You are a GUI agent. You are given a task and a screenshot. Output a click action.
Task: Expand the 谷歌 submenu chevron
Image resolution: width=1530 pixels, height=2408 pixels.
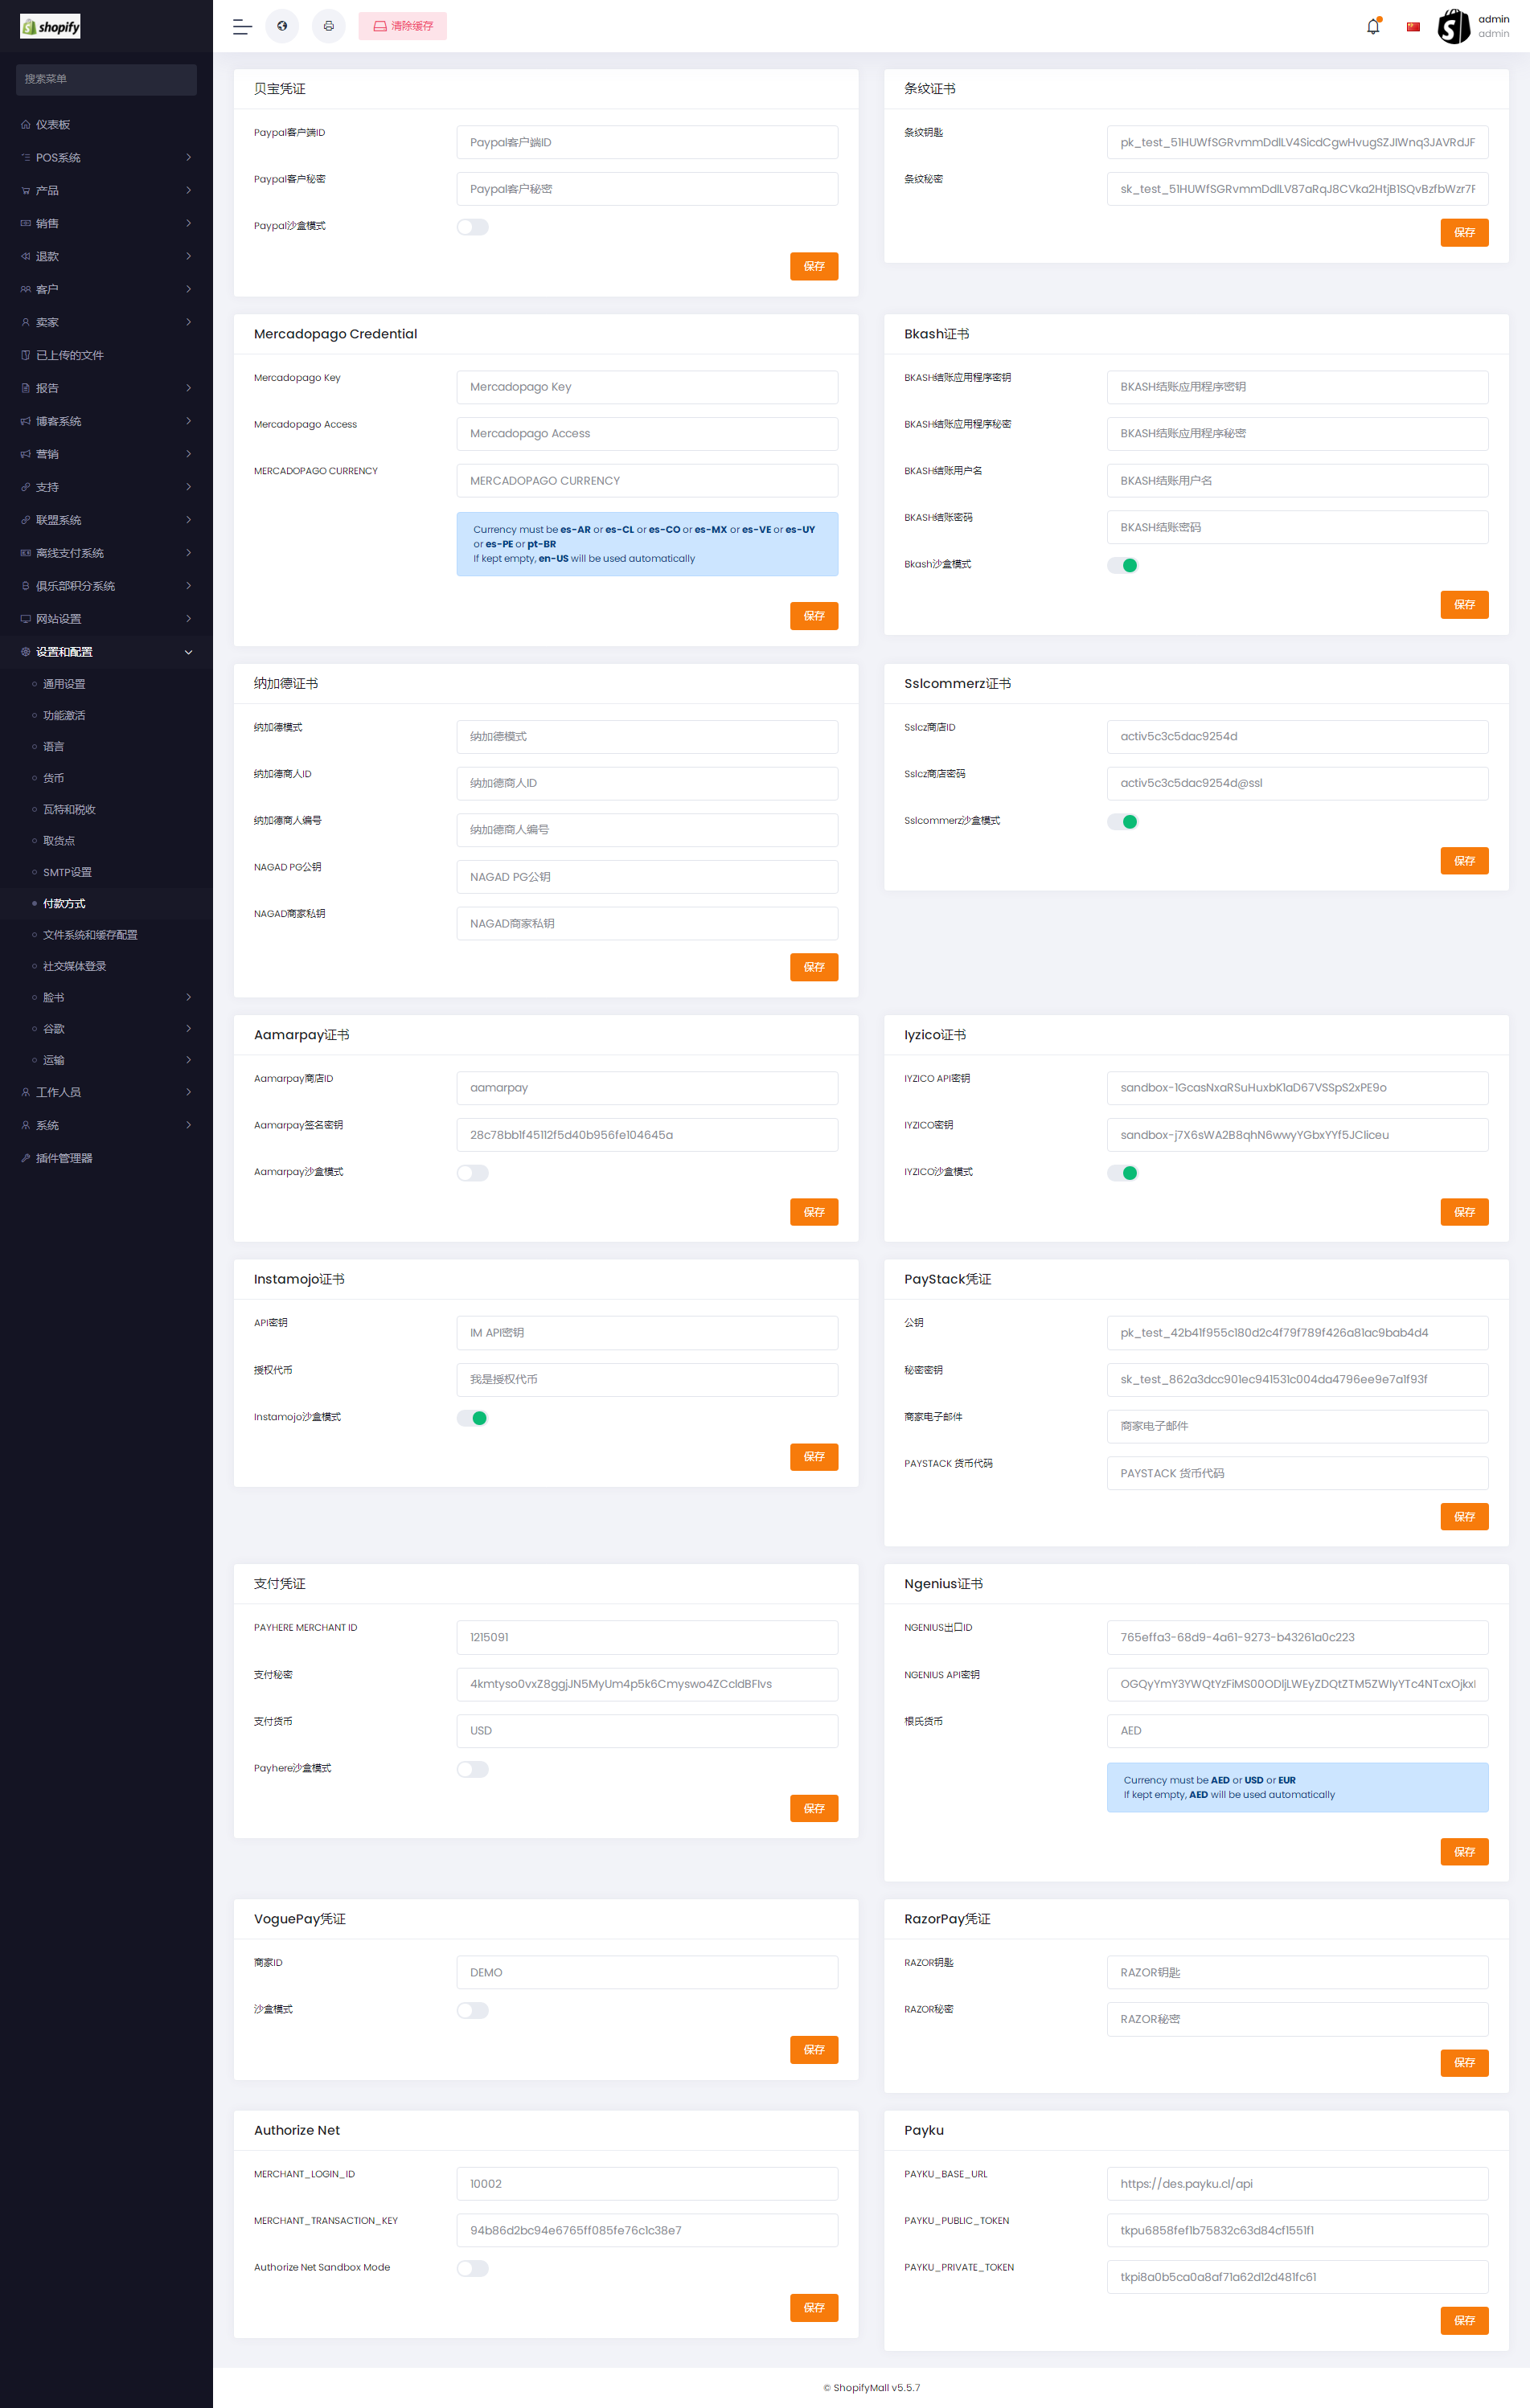188,1029
